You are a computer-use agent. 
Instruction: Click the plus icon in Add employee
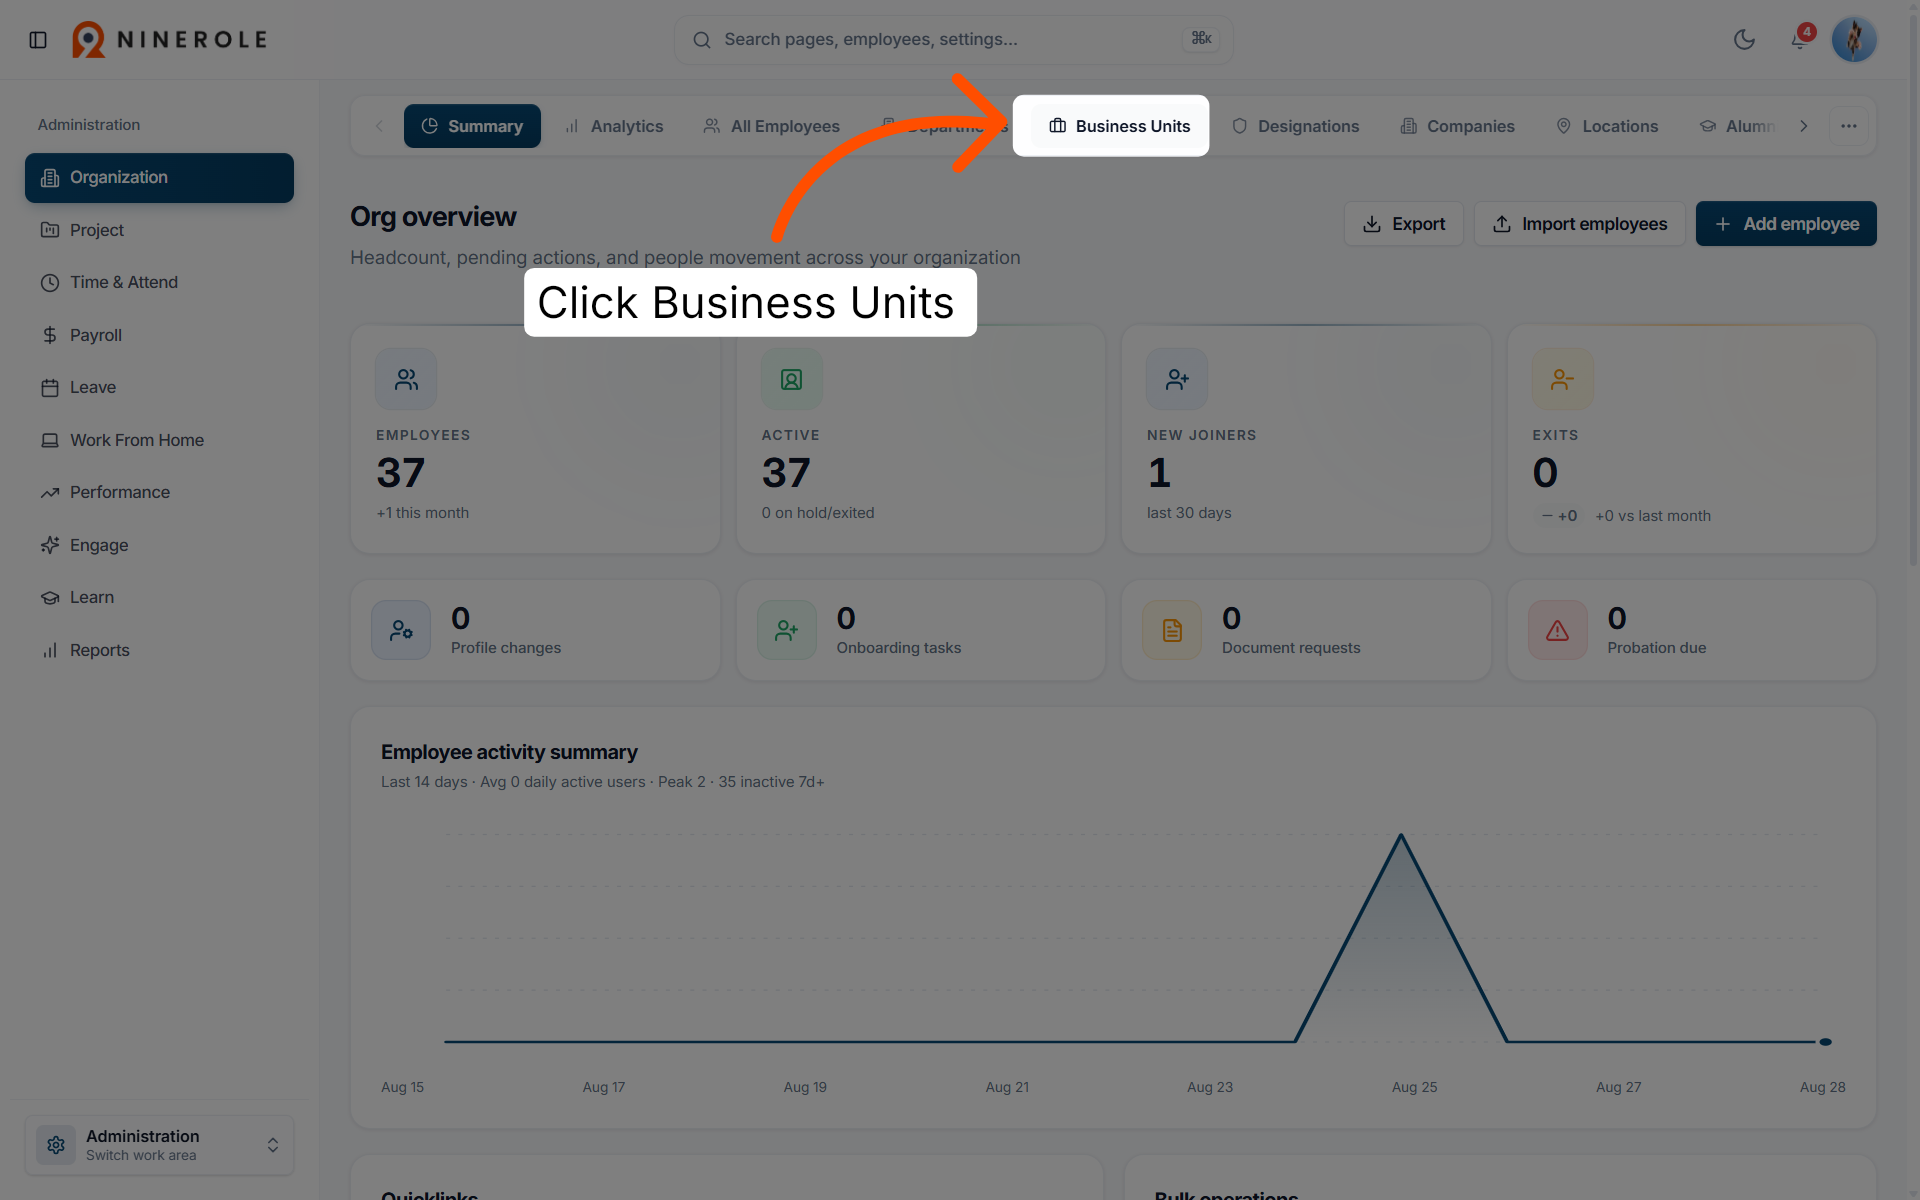coord(1723,224)
